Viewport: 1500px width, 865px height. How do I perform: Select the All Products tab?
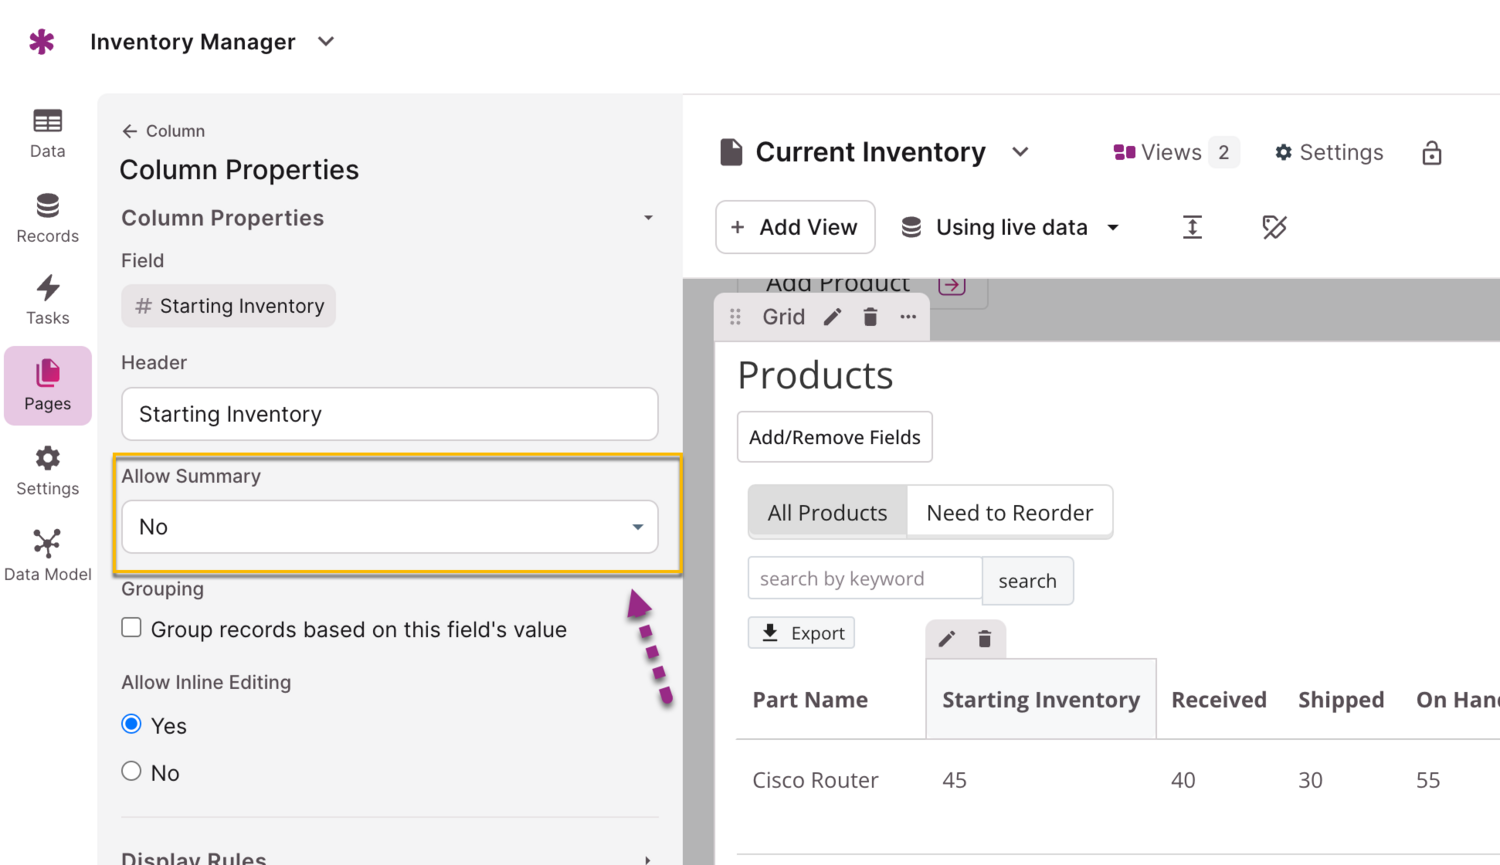coord(827,512)
